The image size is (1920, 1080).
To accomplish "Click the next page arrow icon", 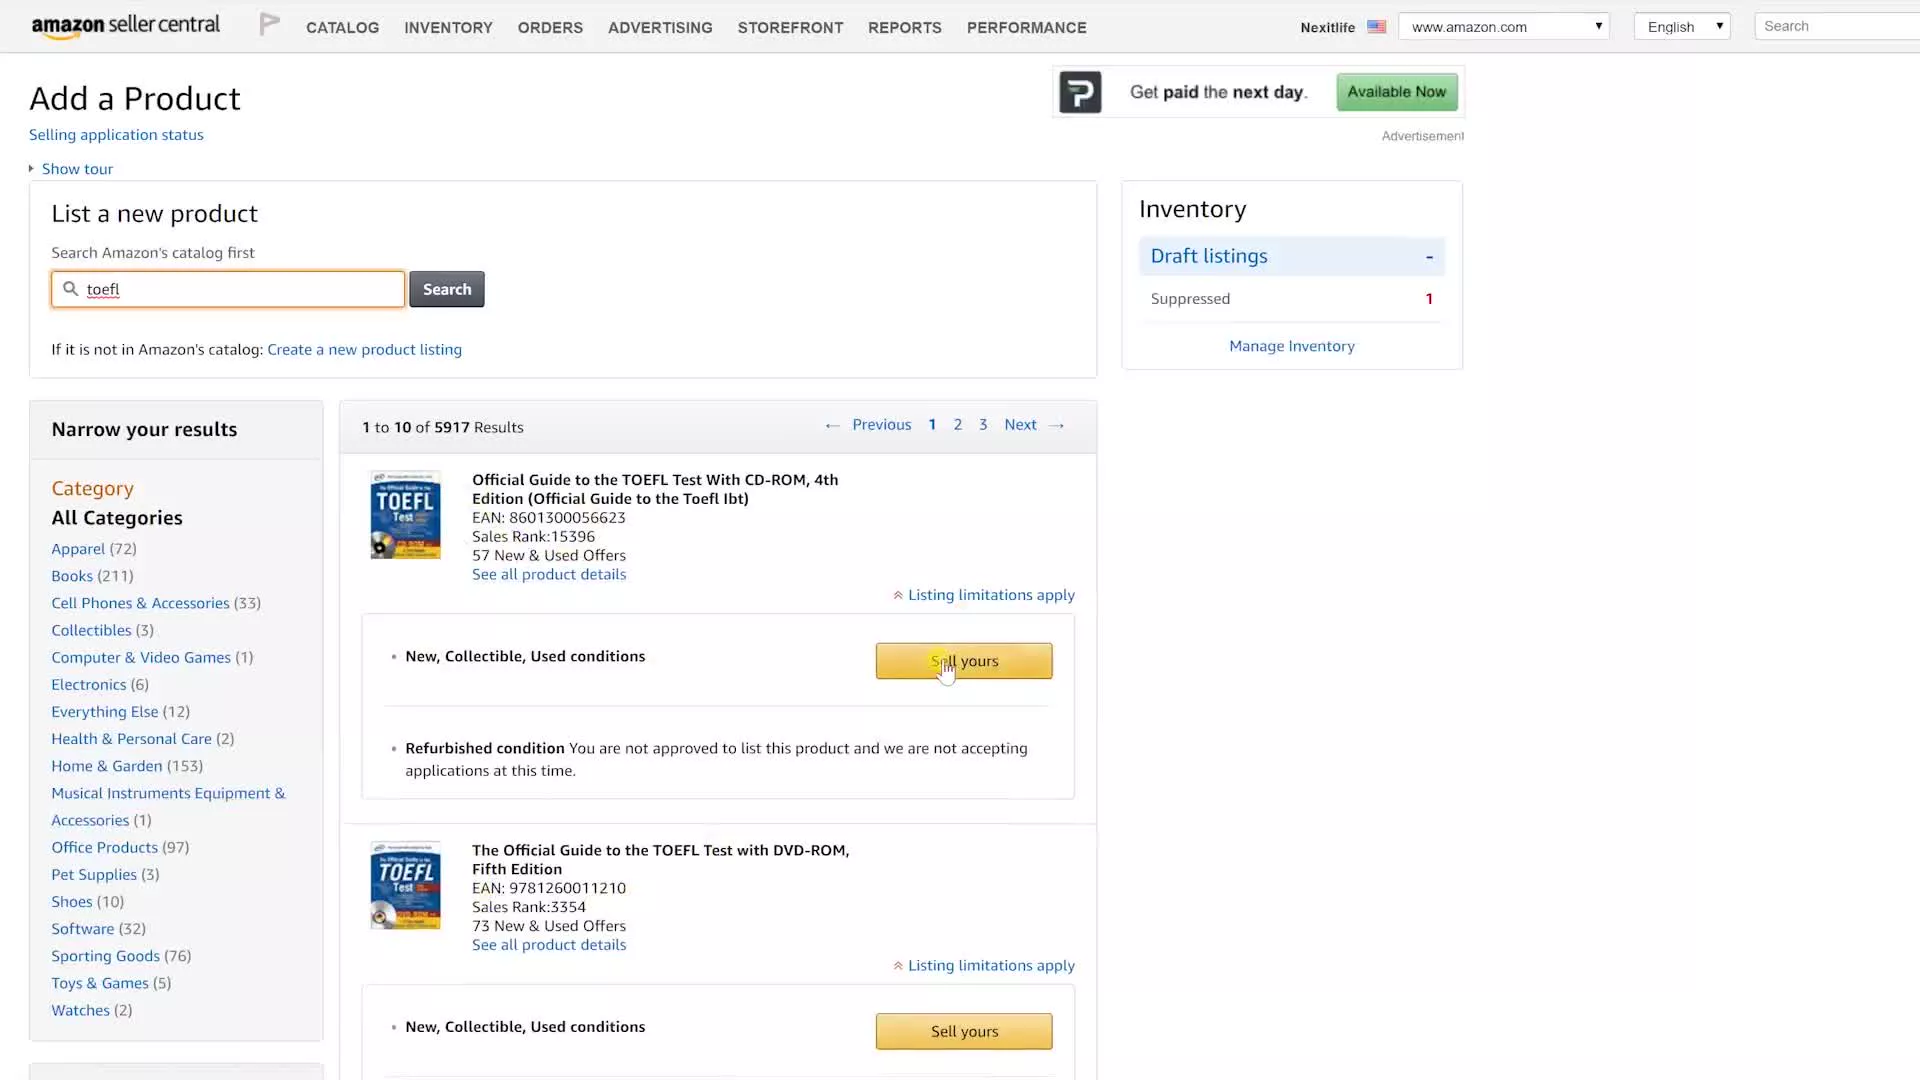I will click(x=1057, y=425).
